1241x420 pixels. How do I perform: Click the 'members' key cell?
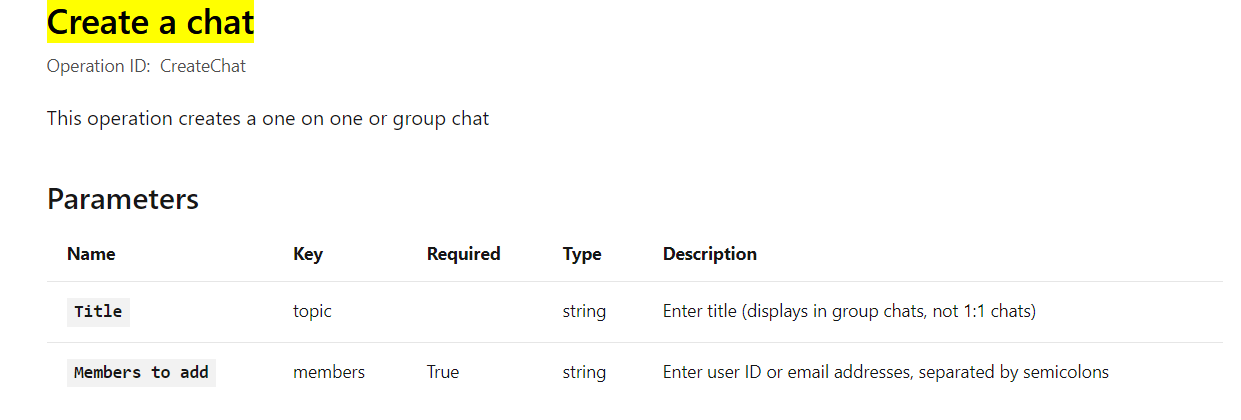(329, 372)
